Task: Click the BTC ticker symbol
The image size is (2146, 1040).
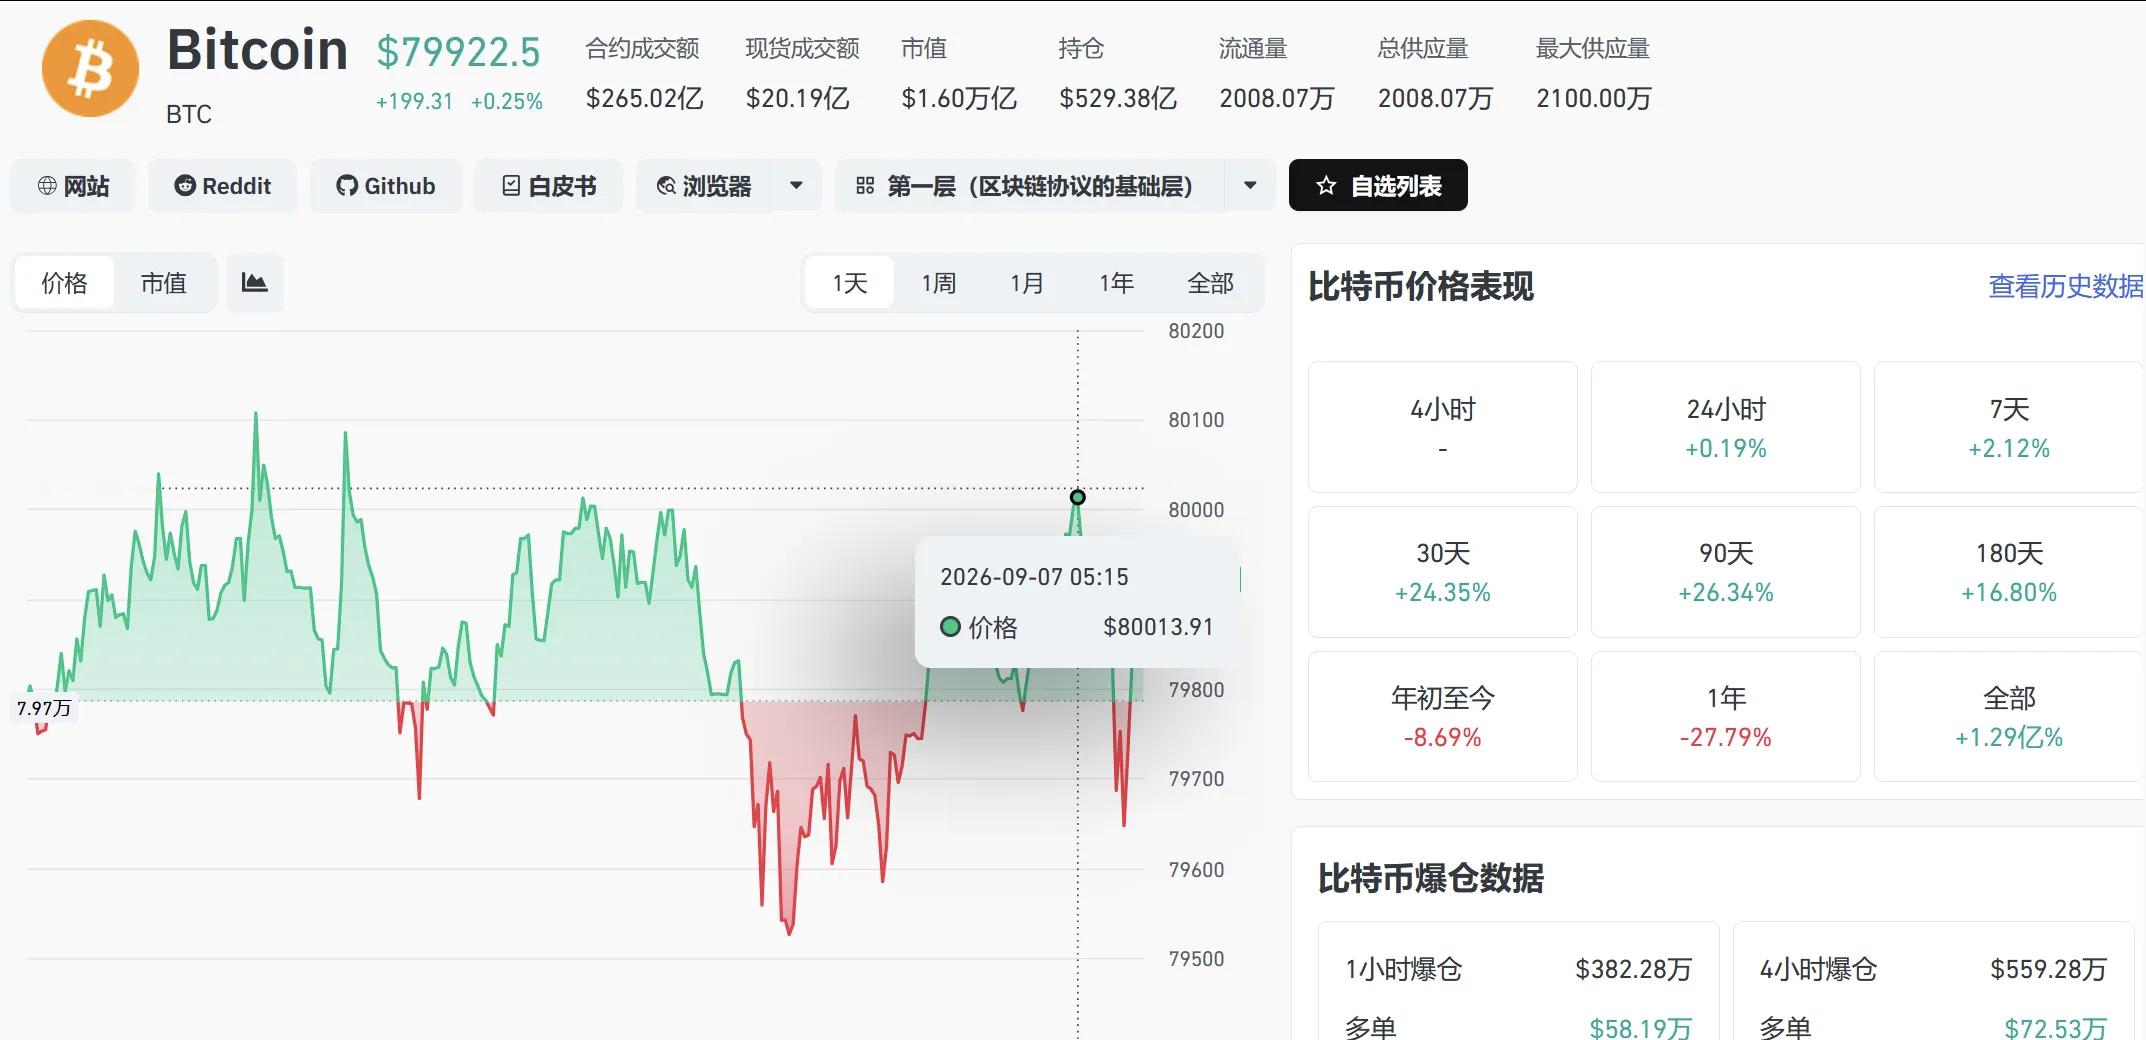Action: coord(189,115)
